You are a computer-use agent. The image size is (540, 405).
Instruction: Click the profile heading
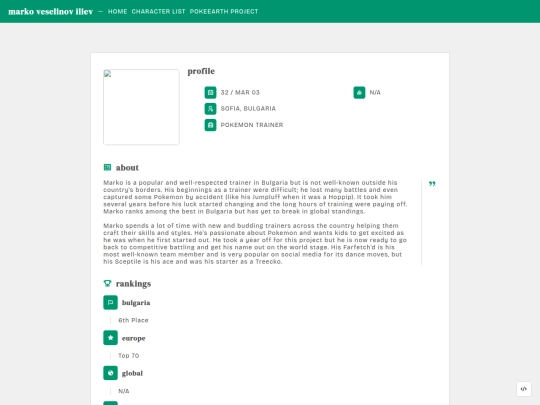click(201, 71)
